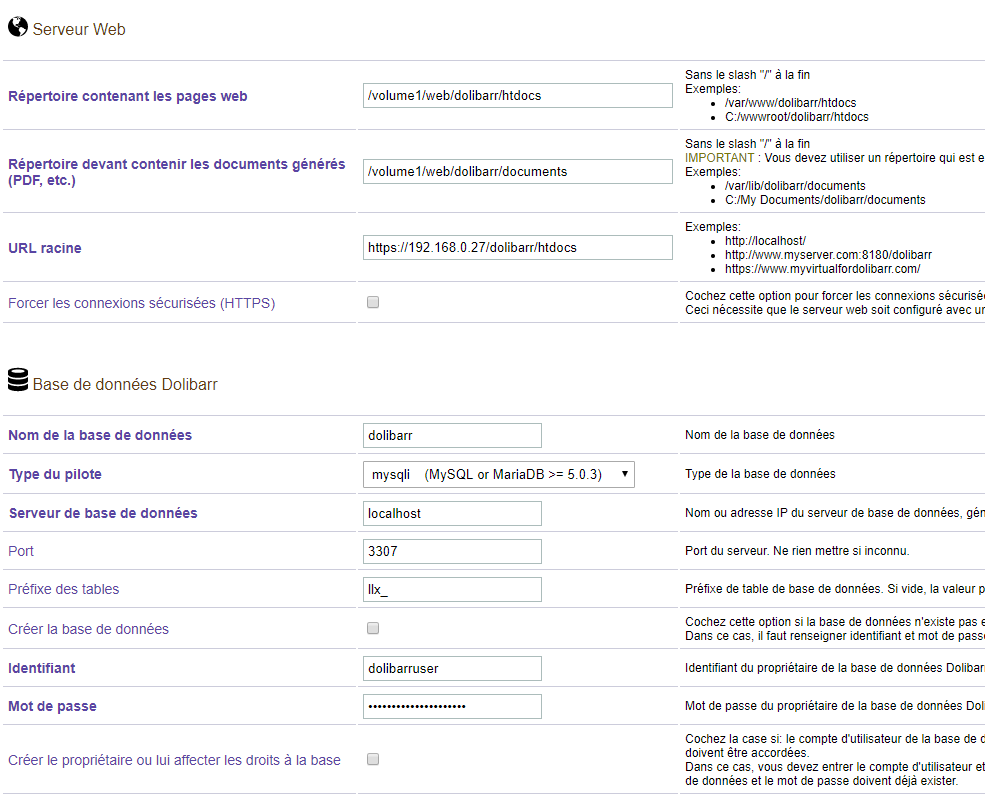
Task: Click the globe icon beside Serveur Web
Action: pos(18,27)
